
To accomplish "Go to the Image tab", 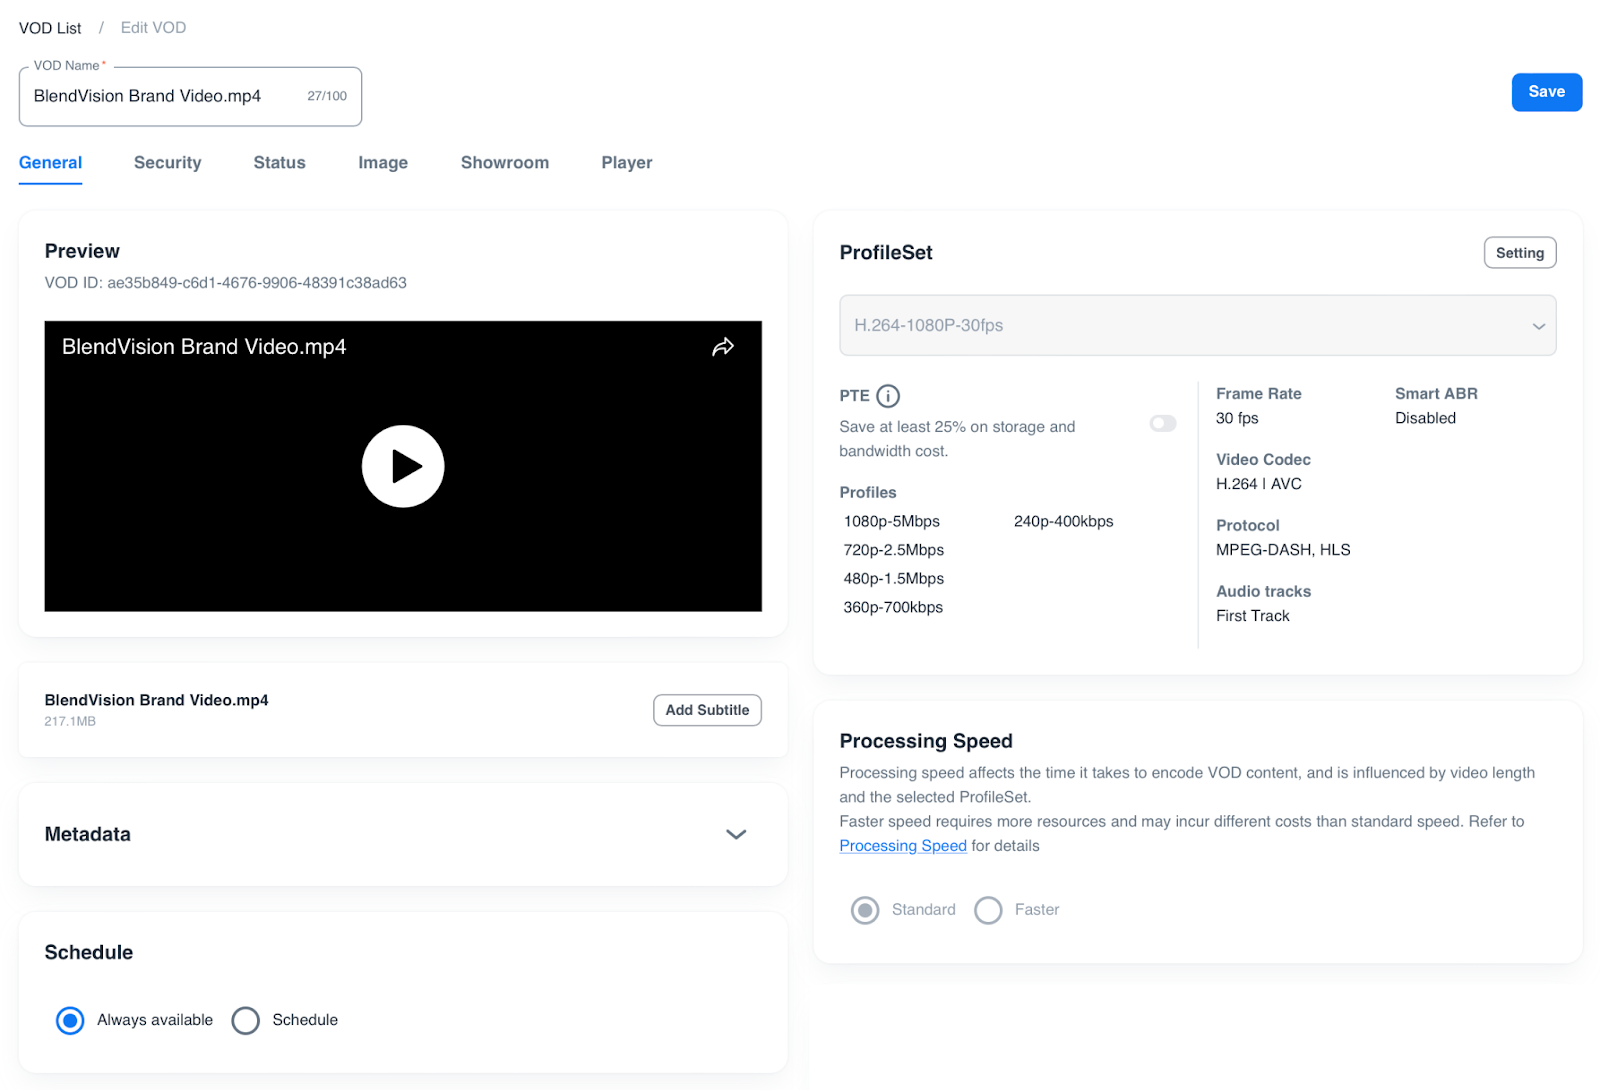I will tap(383, 163).
